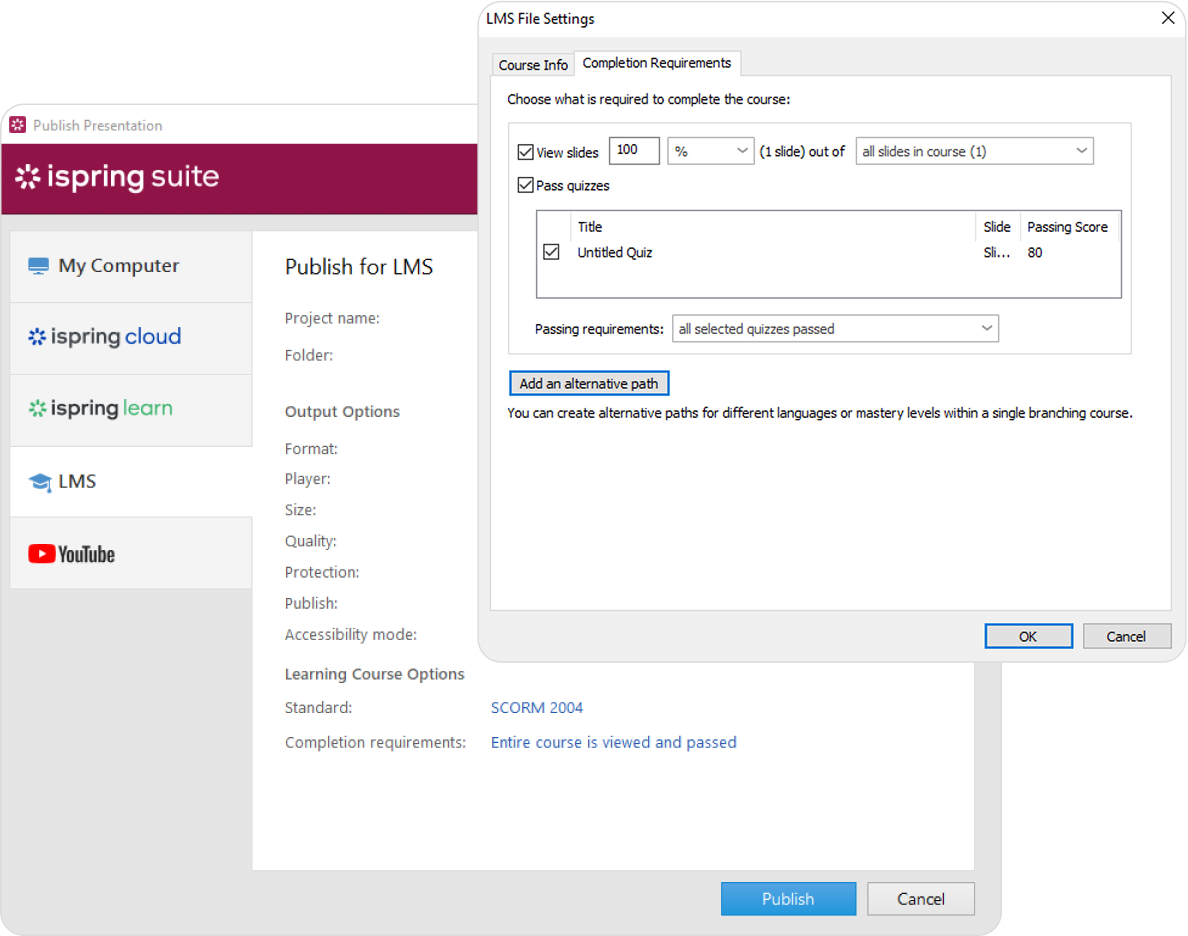The width and height of the screenshot is (1188, 936).
Task: Click the truncated Sli... slide cell
Action: pyautogui.click(x=996, y=252)
